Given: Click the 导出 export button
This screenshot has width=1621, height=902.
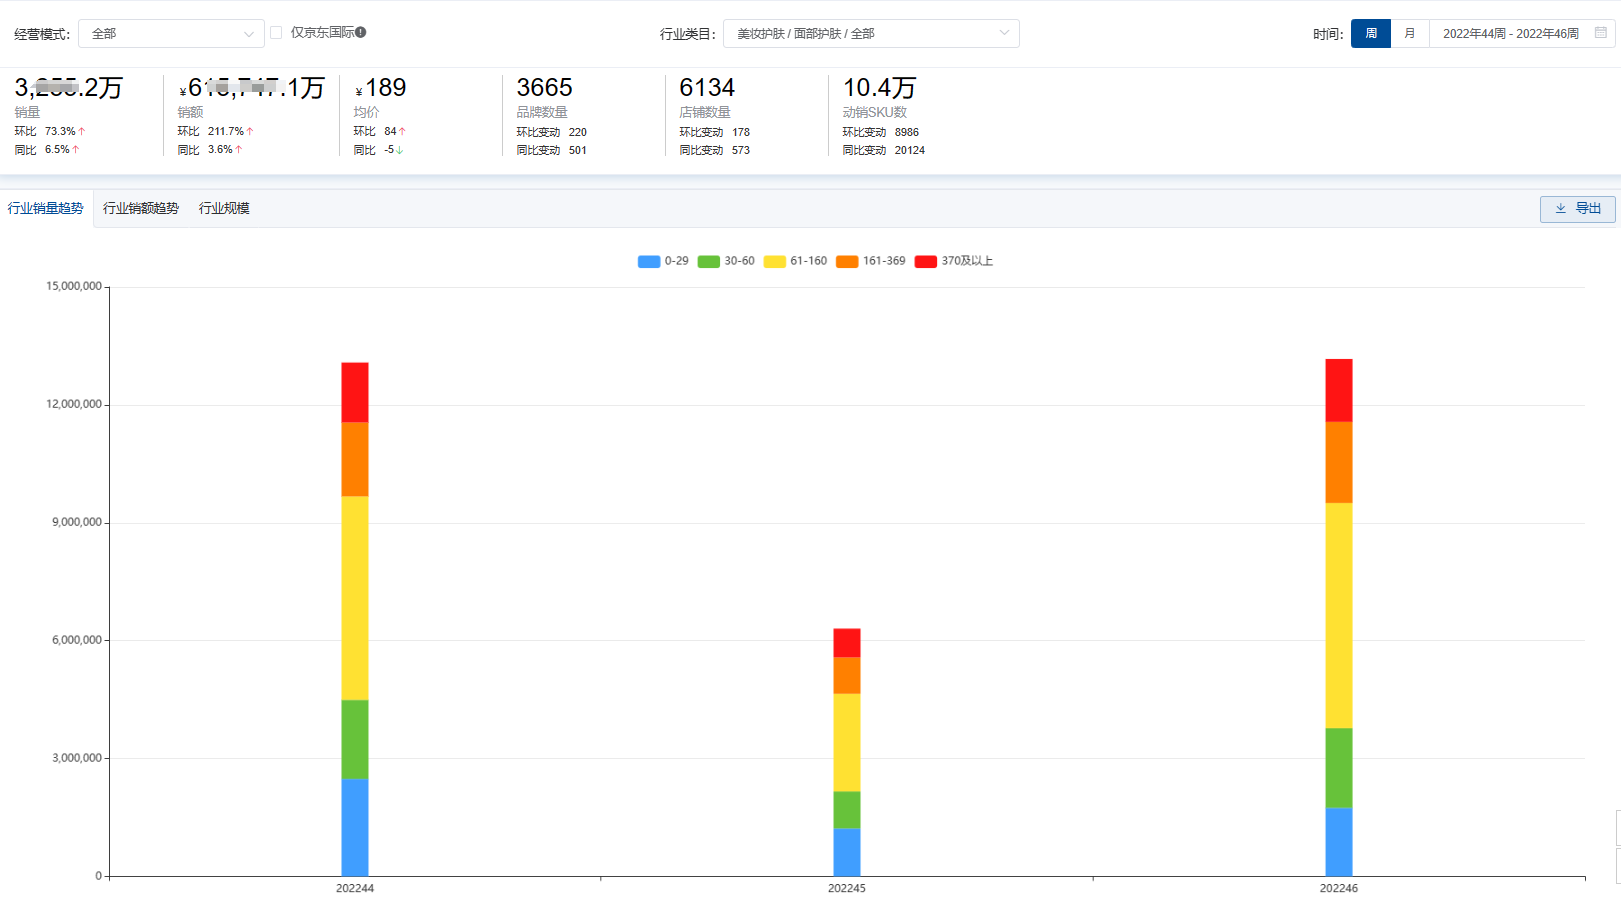Looking at the screenshot, I should pyautogui.click(x=1577, y=209).
